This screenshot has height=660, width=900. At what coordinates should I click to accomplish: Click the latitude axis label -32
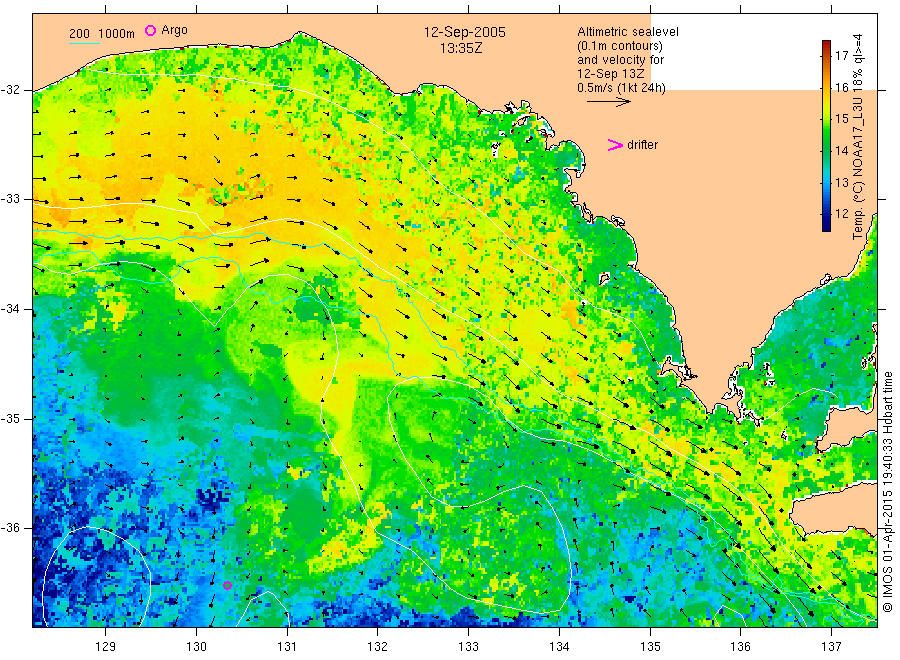coord(10,91)
